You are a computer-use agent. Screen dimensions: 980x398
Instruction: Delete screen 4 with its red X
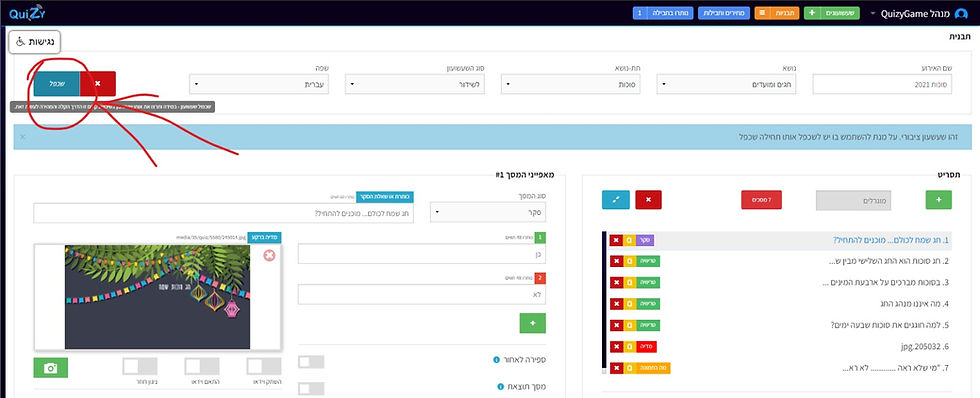(616, 304)
